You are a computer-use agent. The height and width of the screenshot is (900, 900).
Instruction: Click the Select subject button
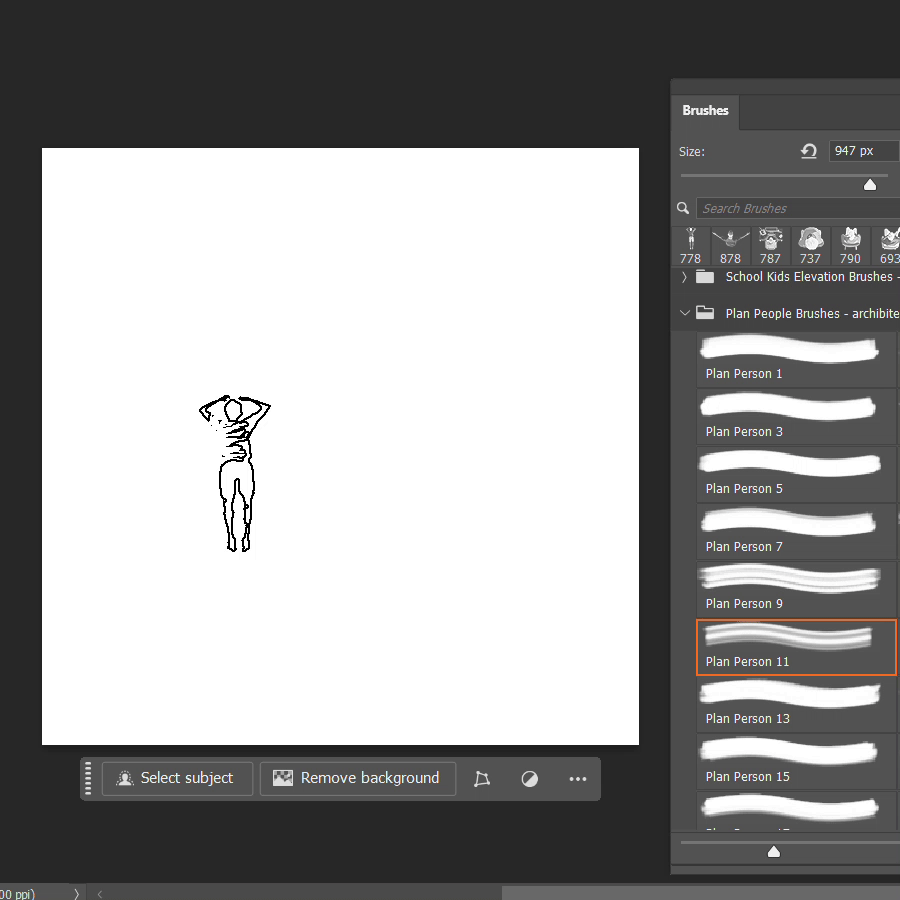pyautogui.click(x=175, y=778)
